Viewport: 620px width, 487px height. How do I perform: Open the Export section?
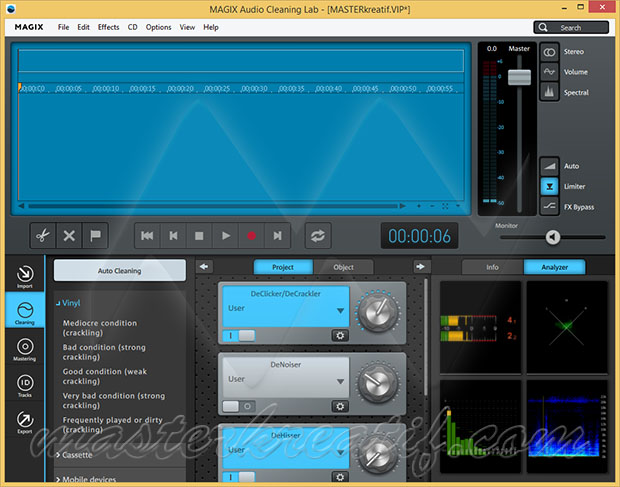[x=25, y=422]
